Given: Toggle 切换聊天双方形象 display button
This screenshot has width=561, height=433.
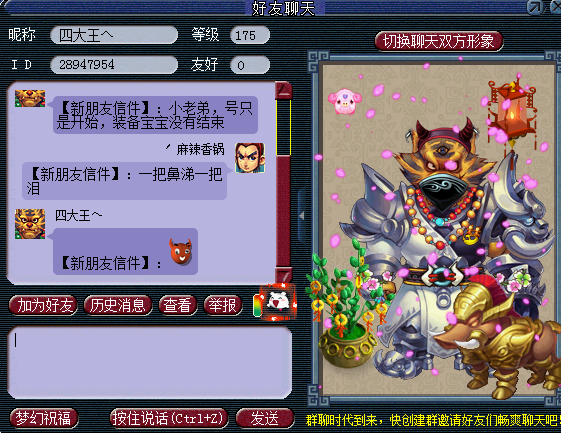Looking at the screenshot, I should 439,41.
